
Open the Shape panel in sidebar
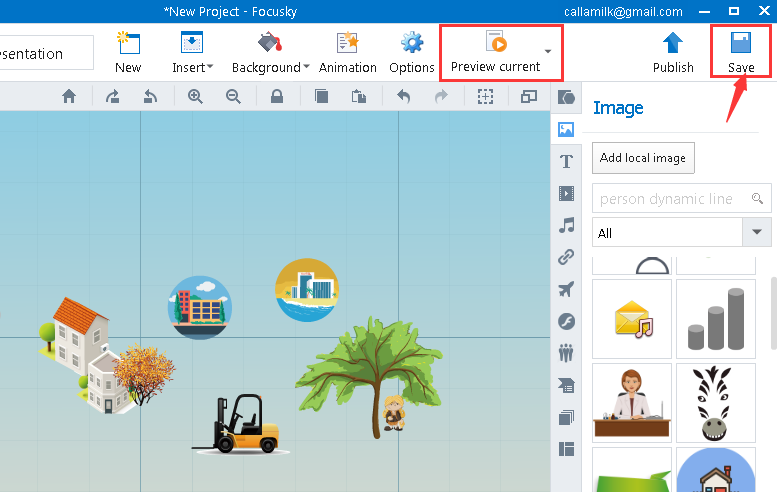click(566, 97)
